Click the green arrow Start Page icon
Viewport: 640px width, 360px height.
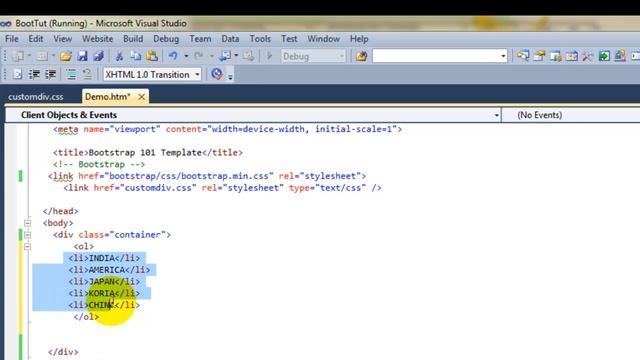[x=604, y=56]
